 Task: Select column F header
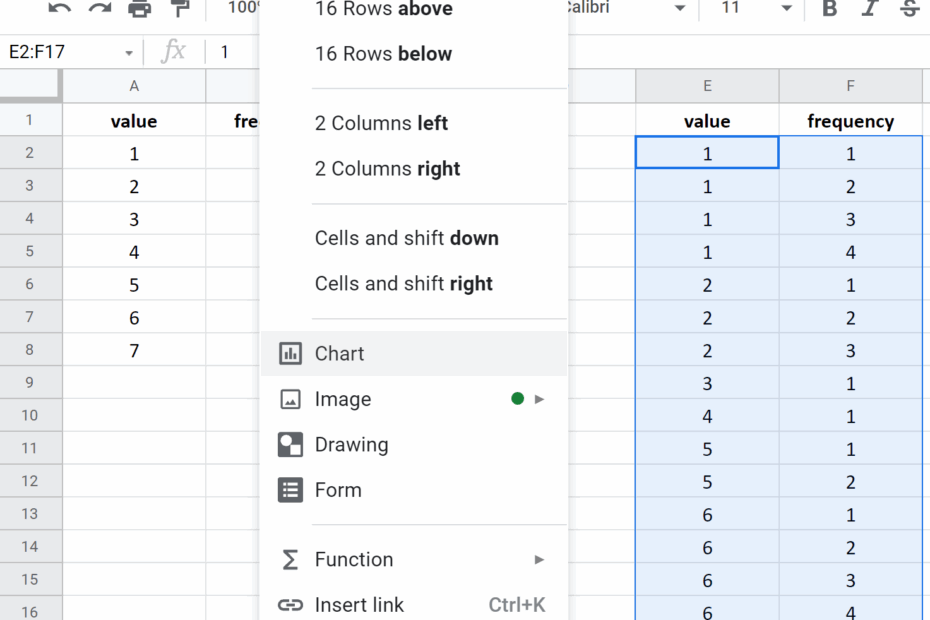coord(851,86)
